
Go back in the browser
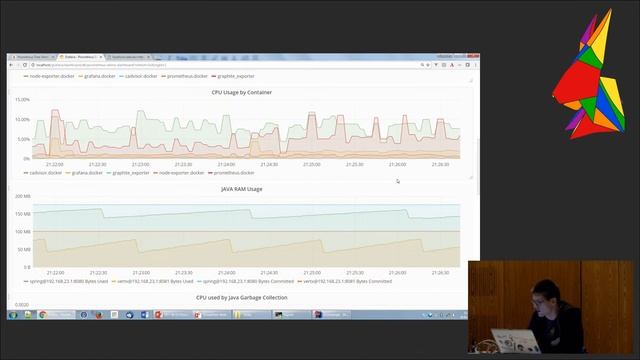pos(11,65)
